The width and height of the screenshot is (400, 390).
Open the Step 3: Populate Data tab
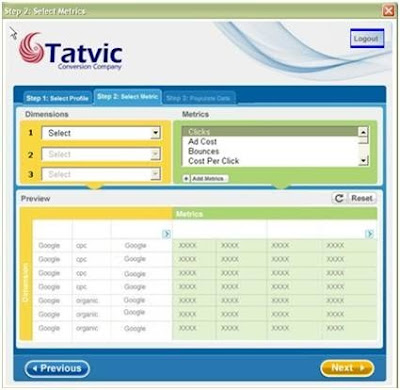(199, 98)
